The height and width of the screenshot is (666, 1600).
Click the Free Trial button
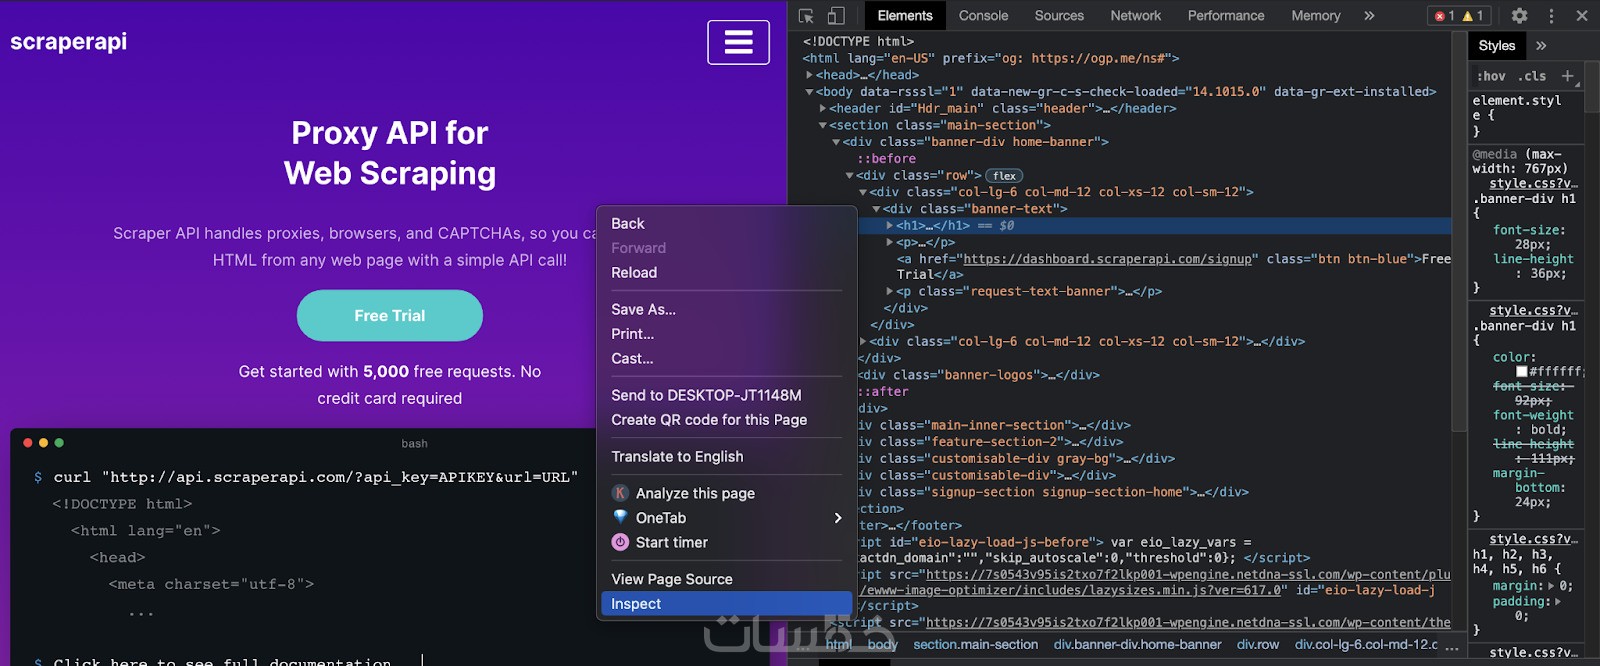(390, 316)
